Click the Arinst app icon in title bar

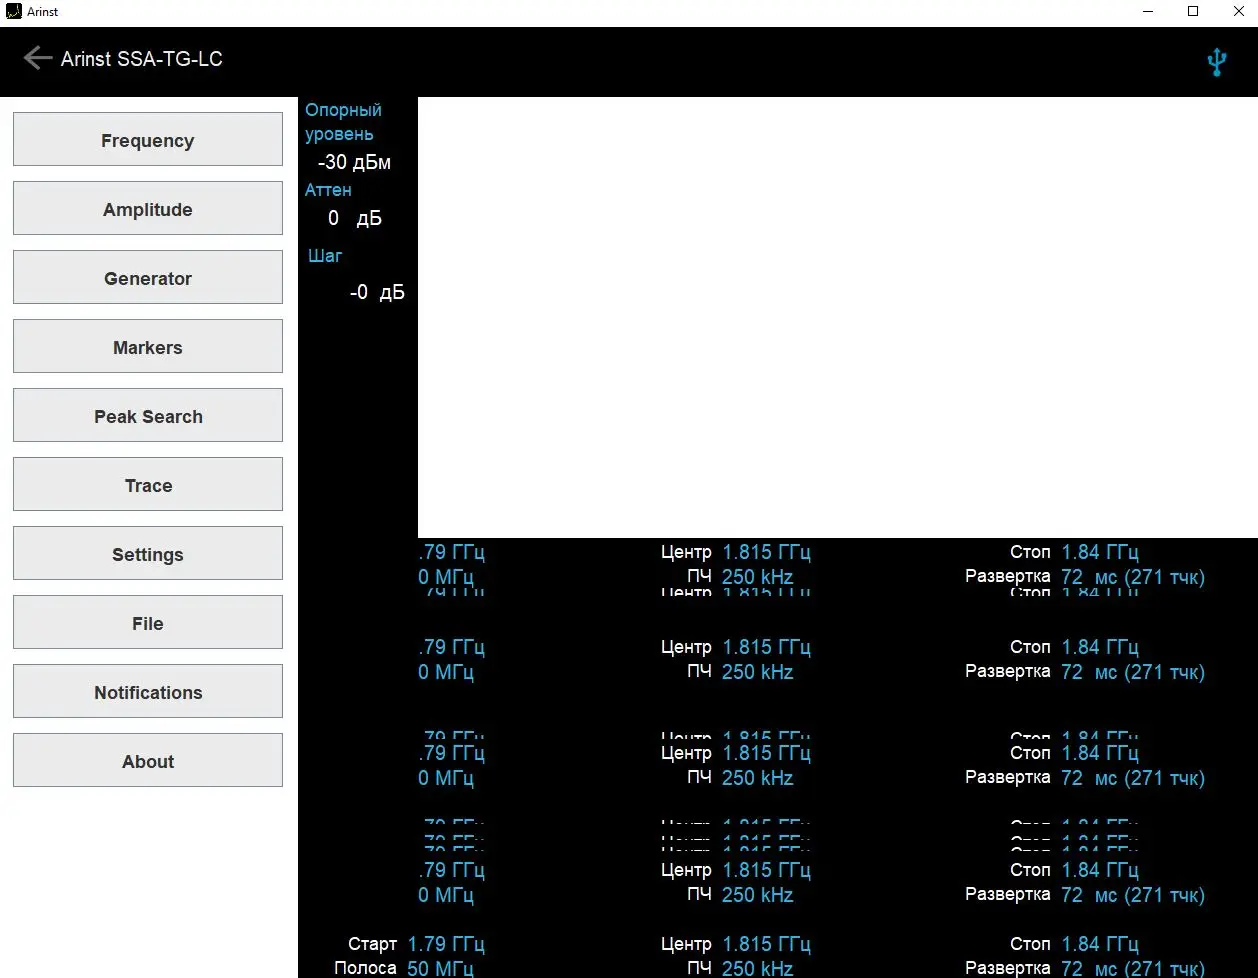click(13, 12)
